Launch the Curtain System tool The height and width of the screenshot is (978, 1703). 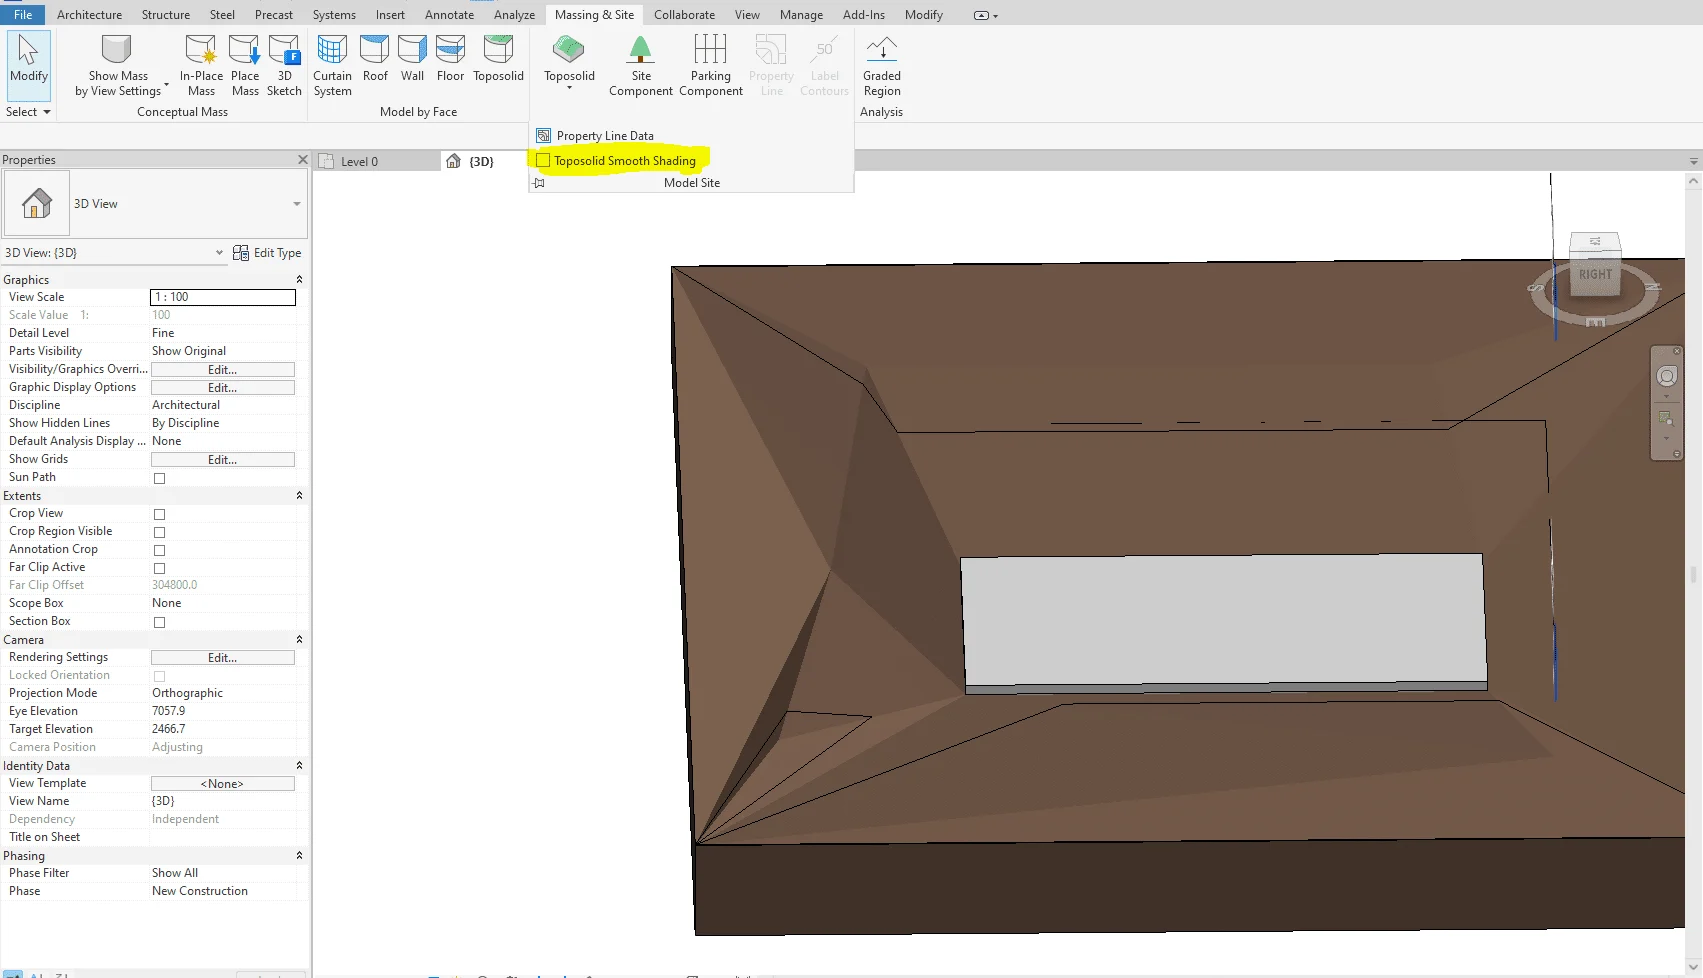pyautogui.click(x=332, y=63)
